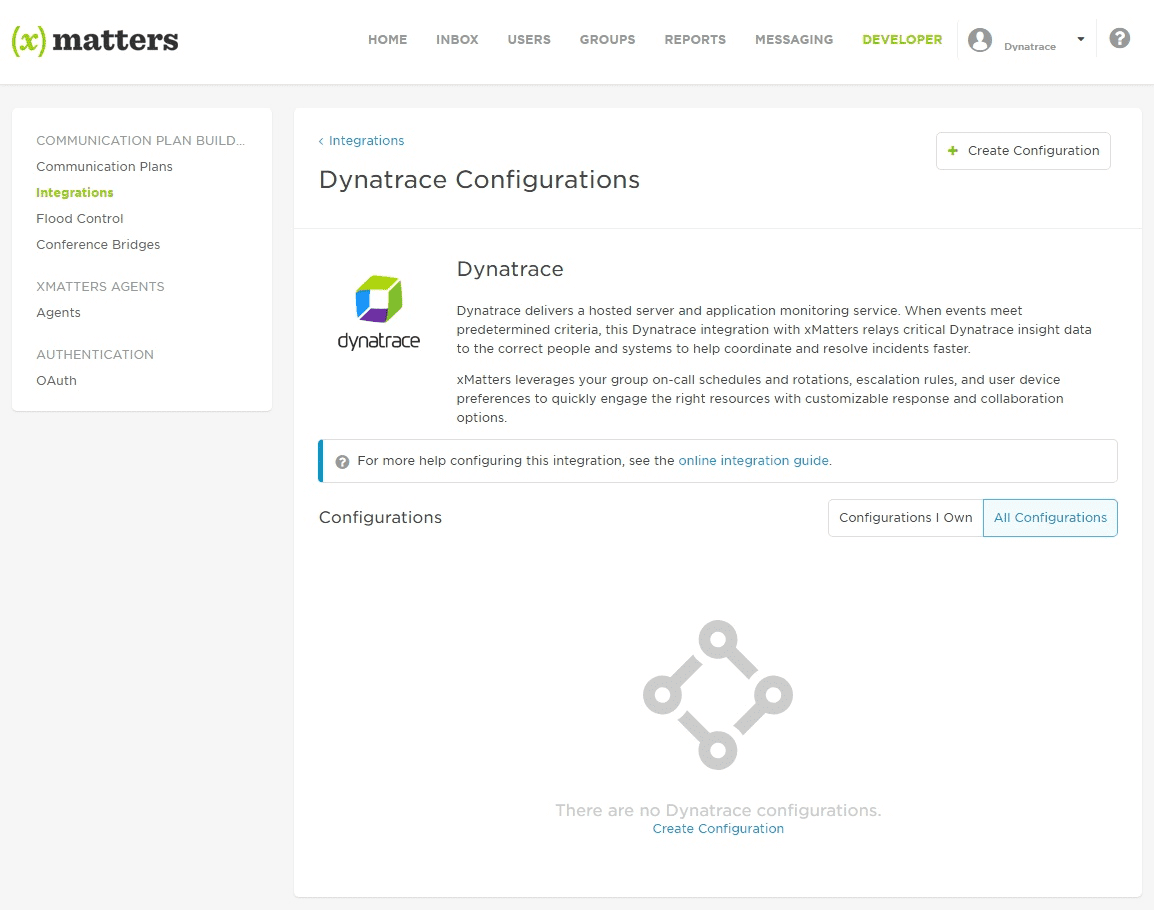The image size is (1154, 910).
Task: Click the integrations graphic in the empty state
Action: pyautogui.click(x=717, y=694)
